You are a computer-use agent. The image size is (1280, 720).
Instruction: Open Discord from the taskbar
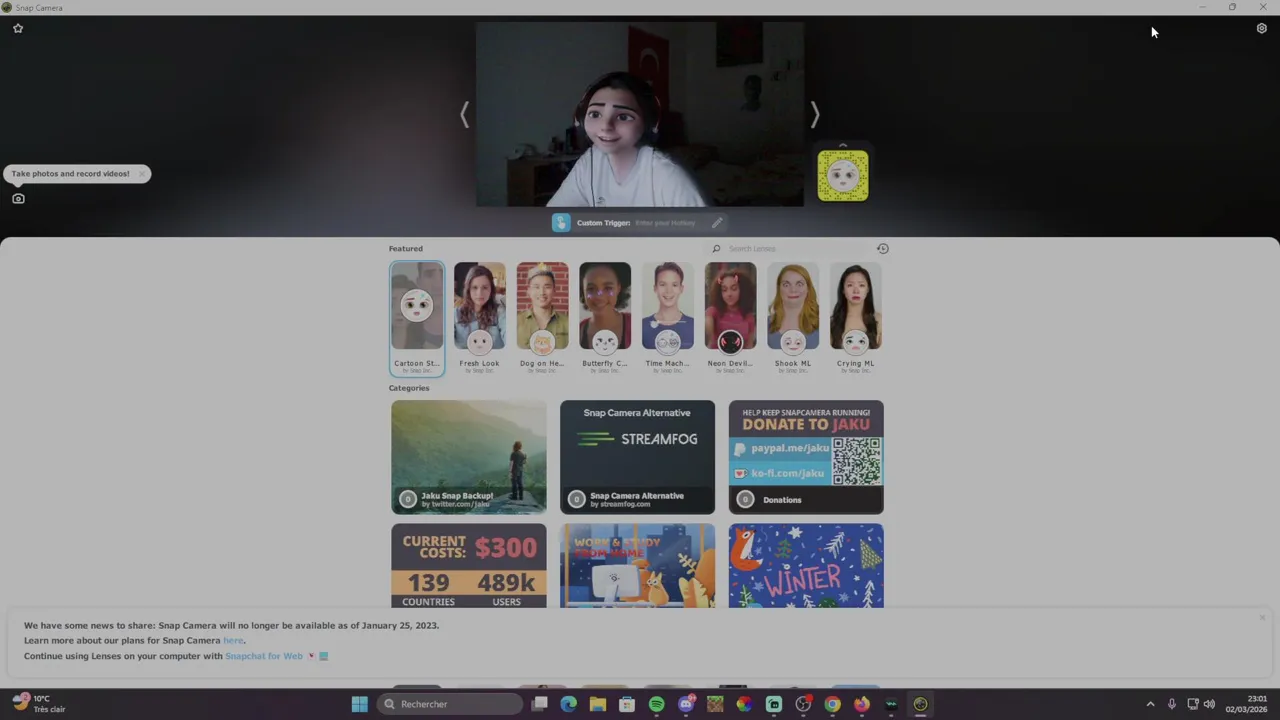click(686, 704)
